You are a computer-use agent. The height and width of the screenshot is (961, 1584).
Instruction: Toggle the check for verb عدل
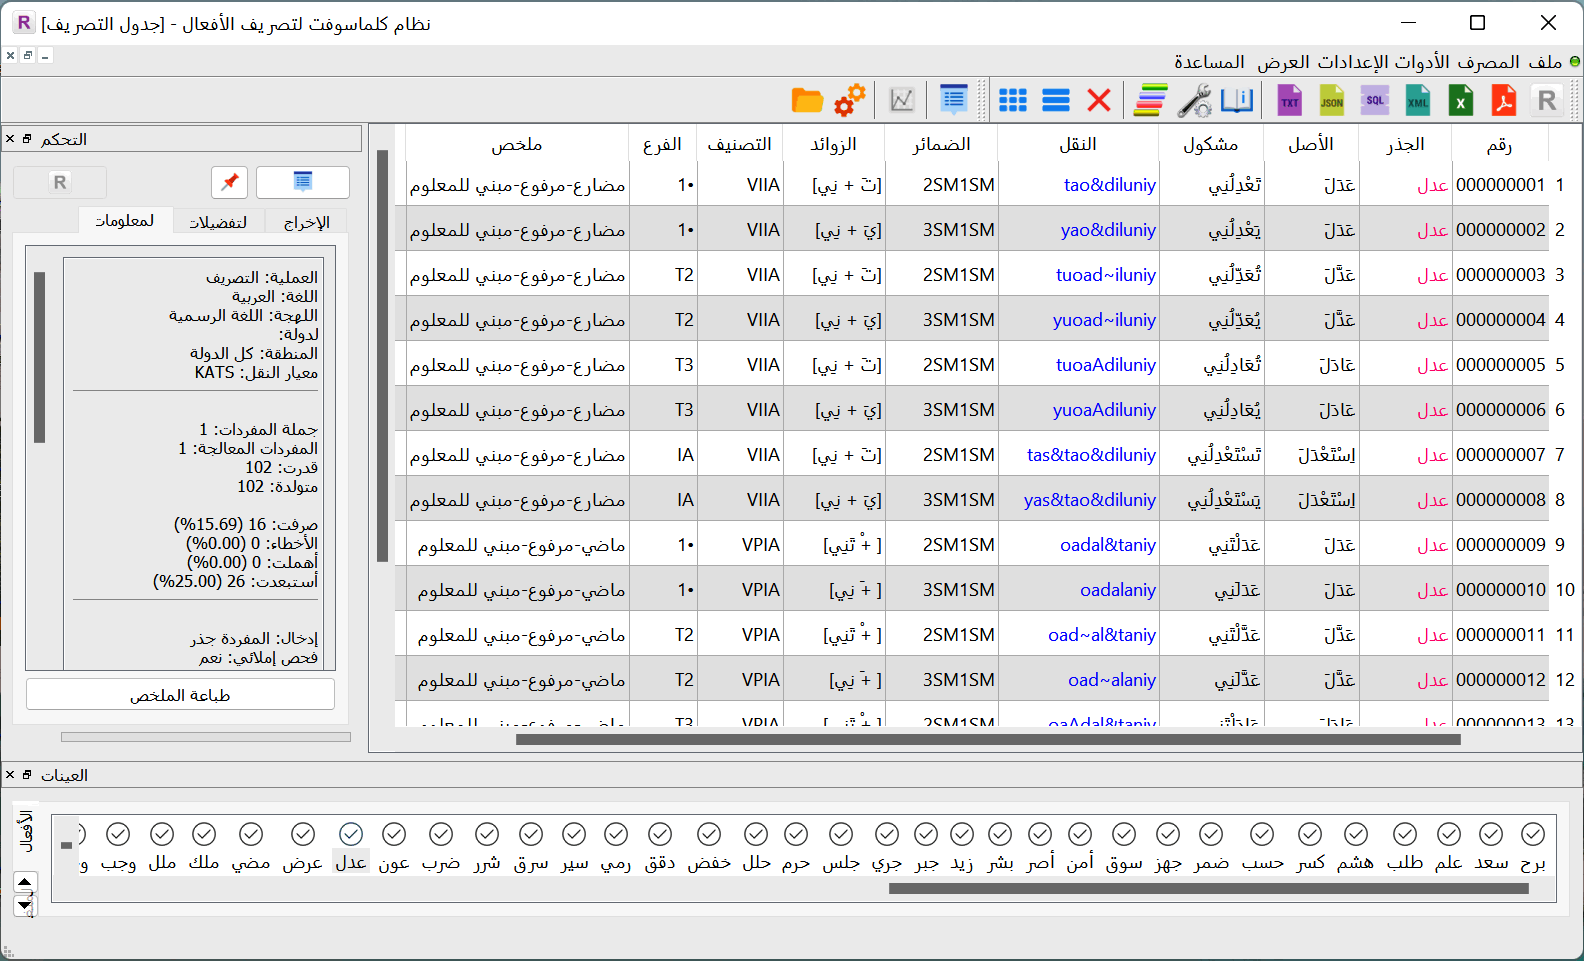(350, 834)
